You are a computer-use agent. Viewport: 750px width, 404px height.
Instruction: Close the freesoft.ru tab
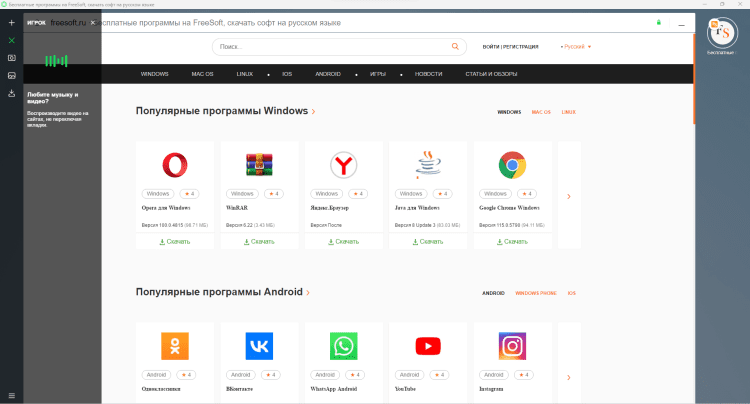pyautogui.click(x=93, y=23)
